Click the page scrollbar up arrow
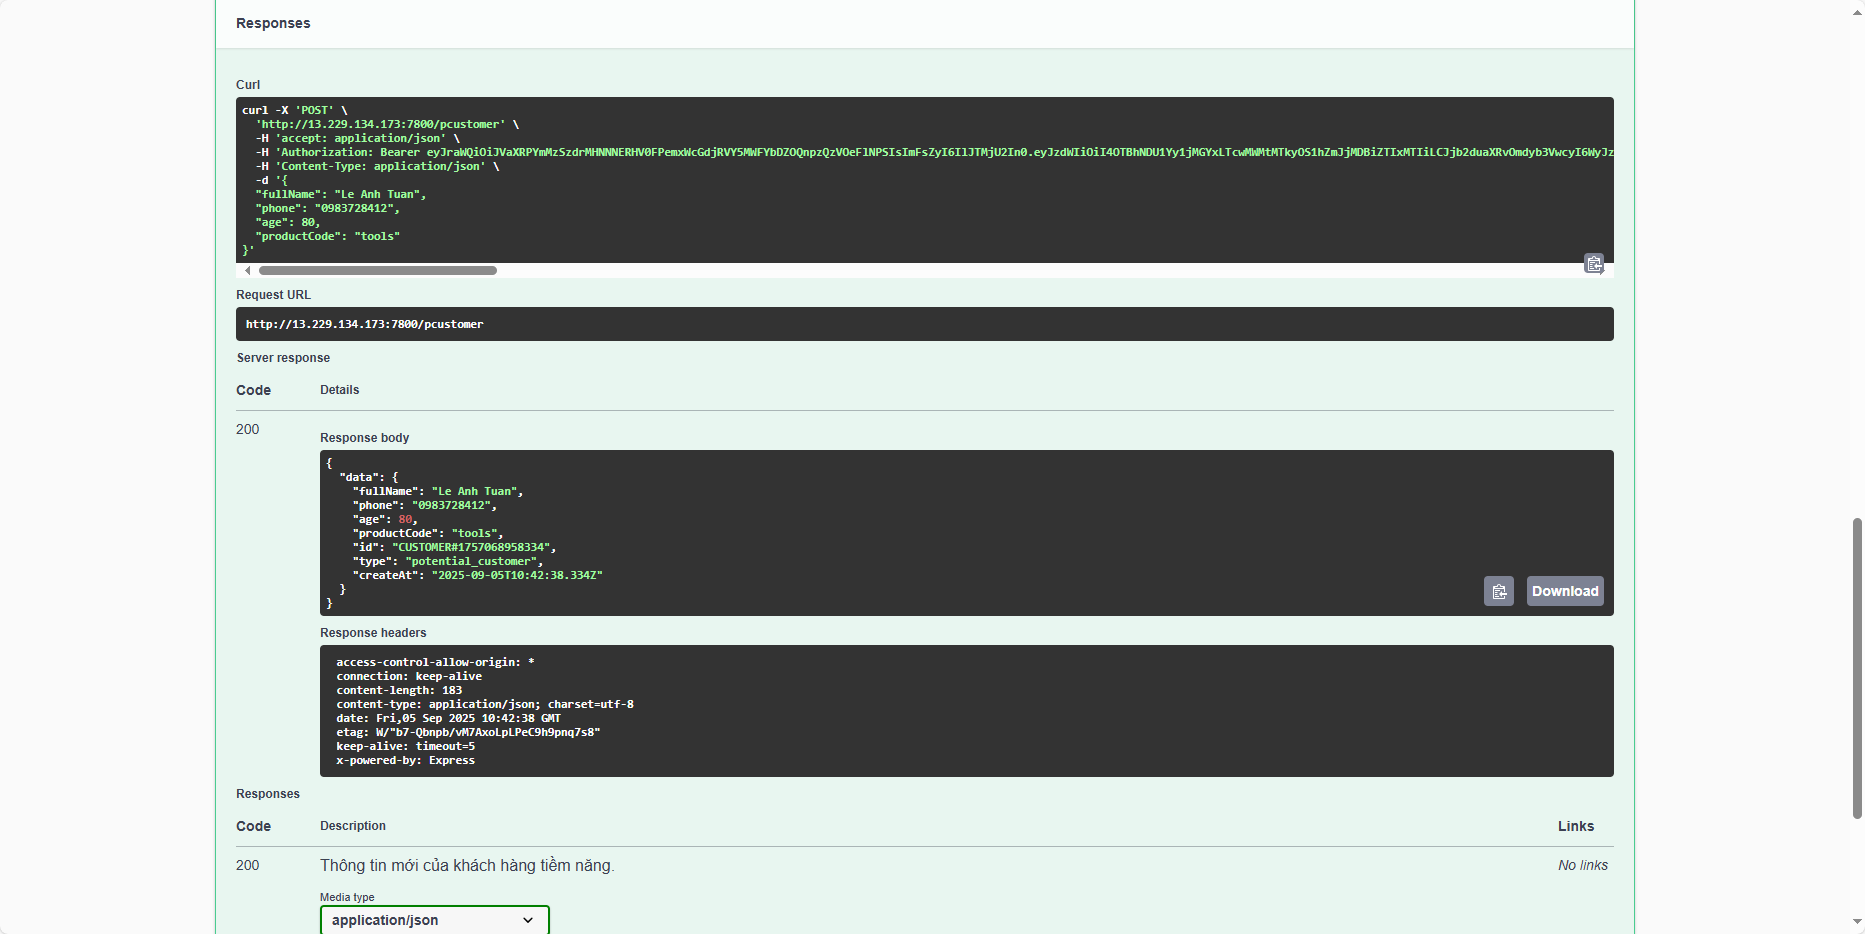 (x=1857, y=8)
